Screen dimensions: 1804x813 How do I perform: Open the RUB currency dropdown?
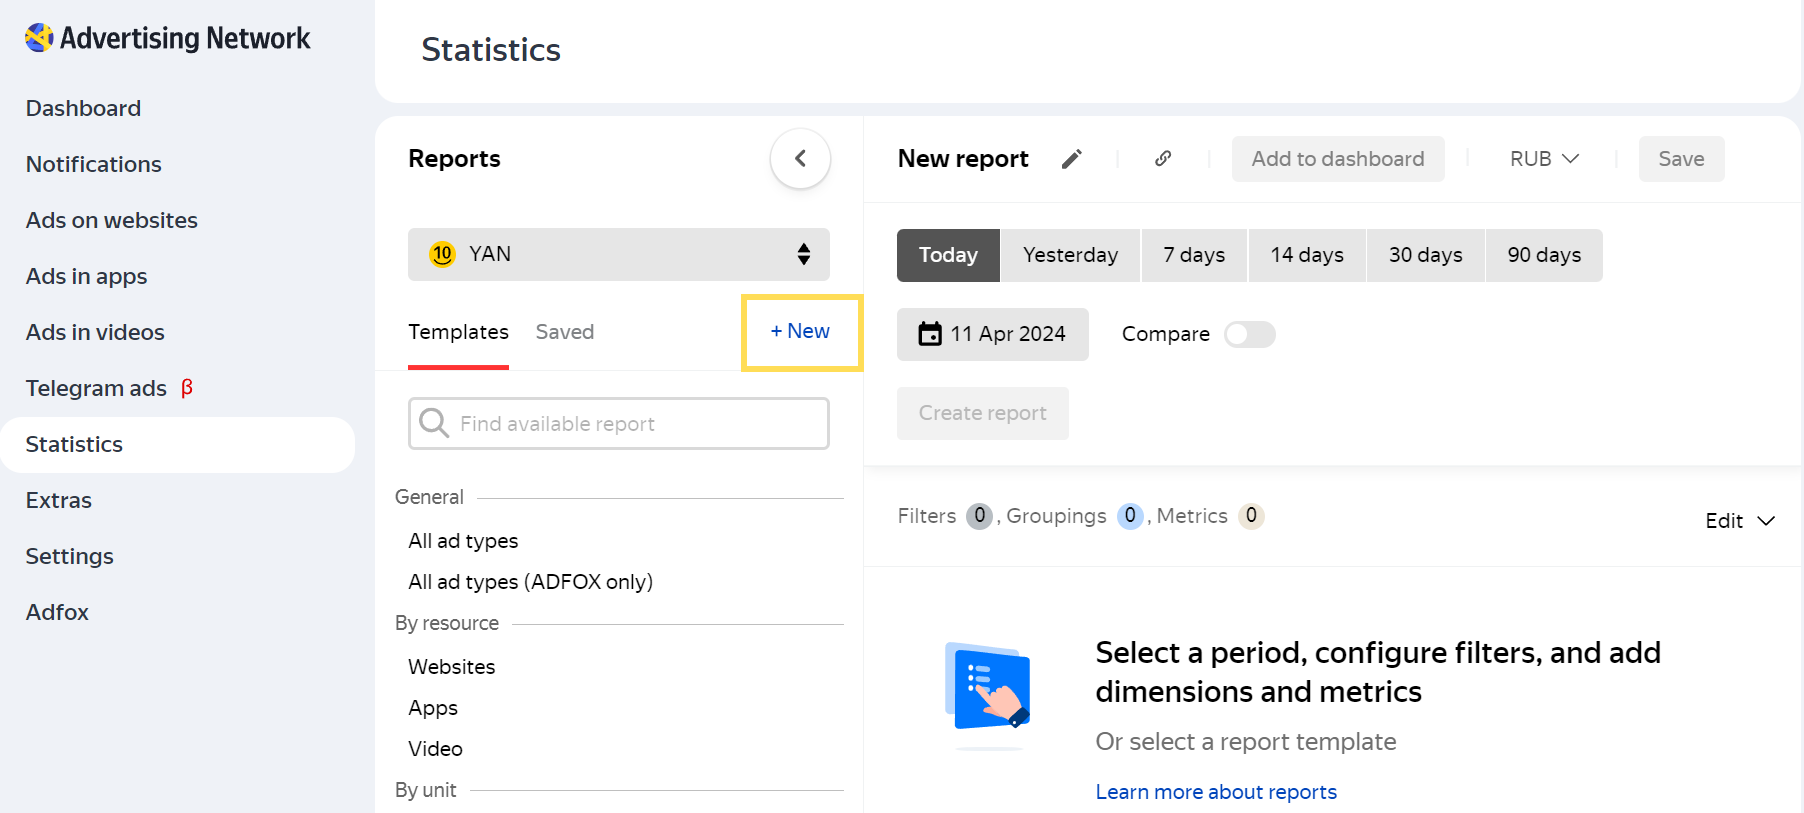coord(1543,159)
